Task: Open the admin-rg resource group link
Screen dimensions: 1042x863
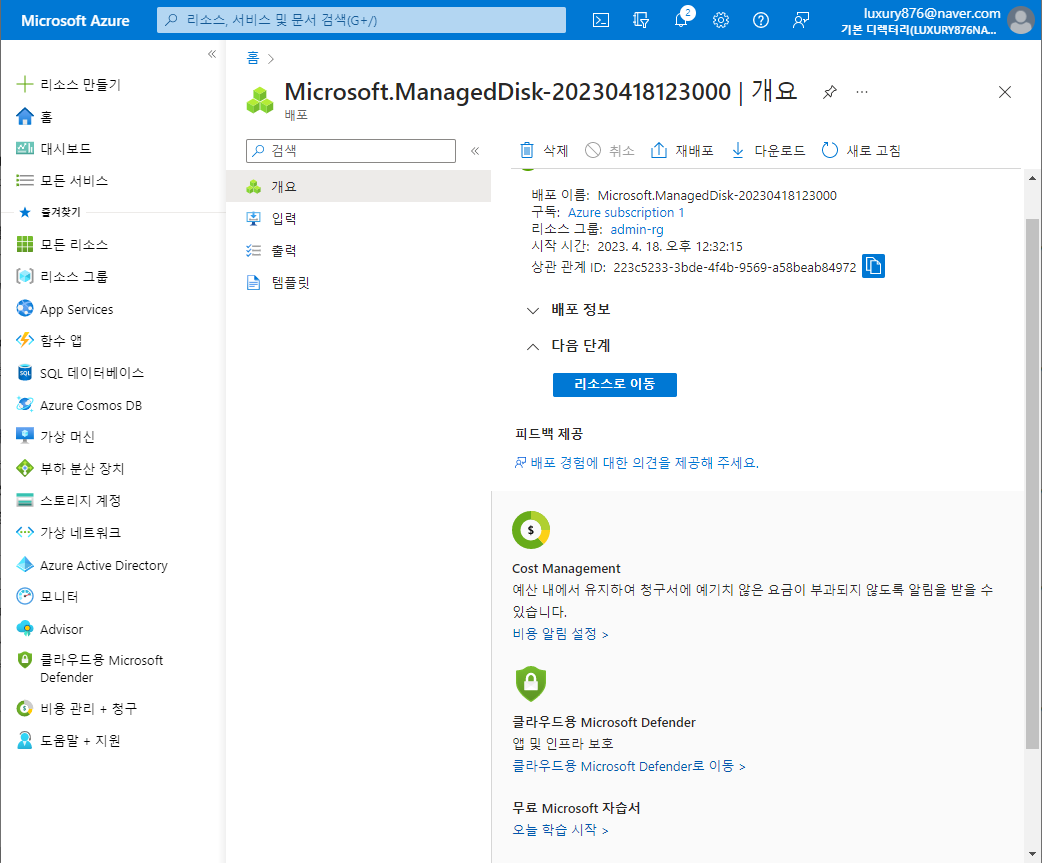Action: click(x=637, y=229)
